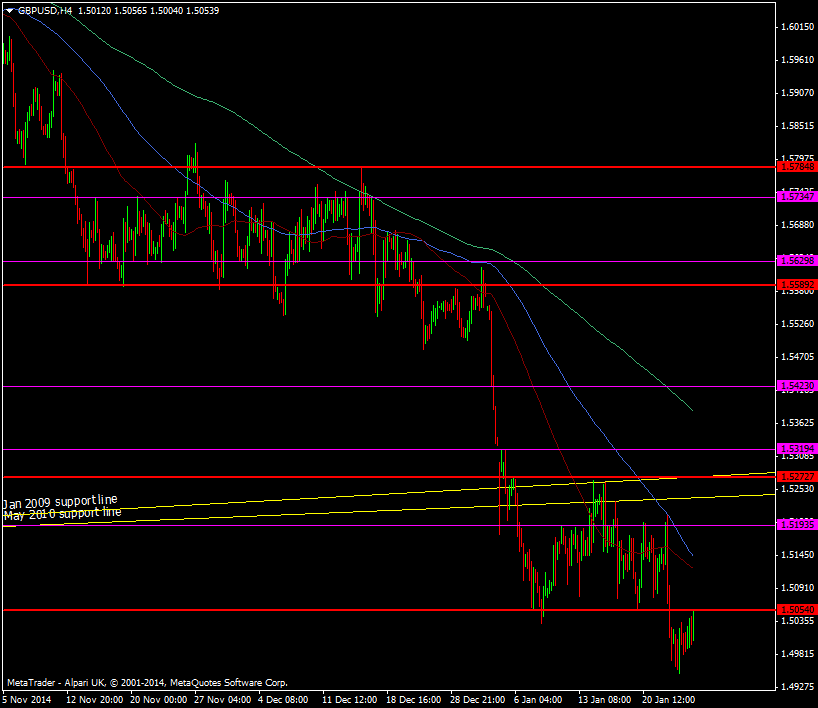Click the 28 Dec 21:00 time label
This screenshot has width=818, height=708.
point(477,700)
